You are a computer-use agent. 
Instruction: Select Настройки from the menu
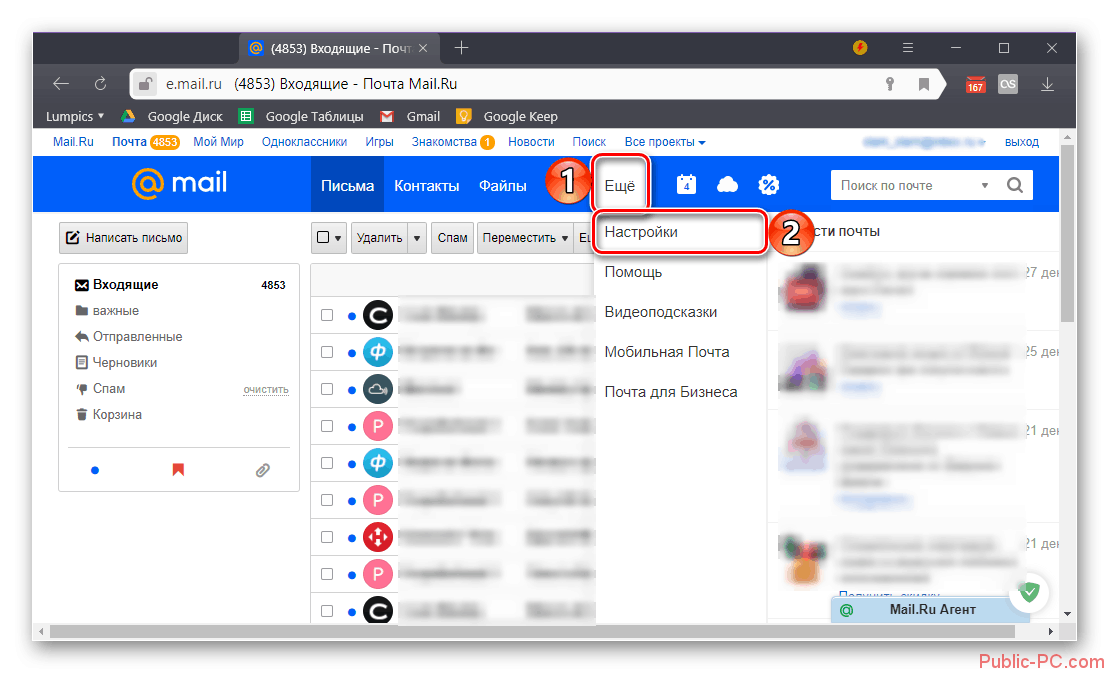click(x=641, y=232)
